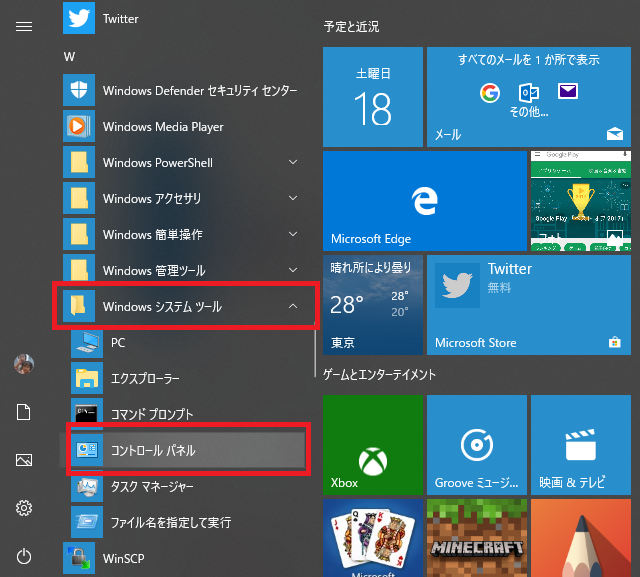Open the orange pencil app tile
The height and width of the screenshot is (577, 640).
click(581, 538)
